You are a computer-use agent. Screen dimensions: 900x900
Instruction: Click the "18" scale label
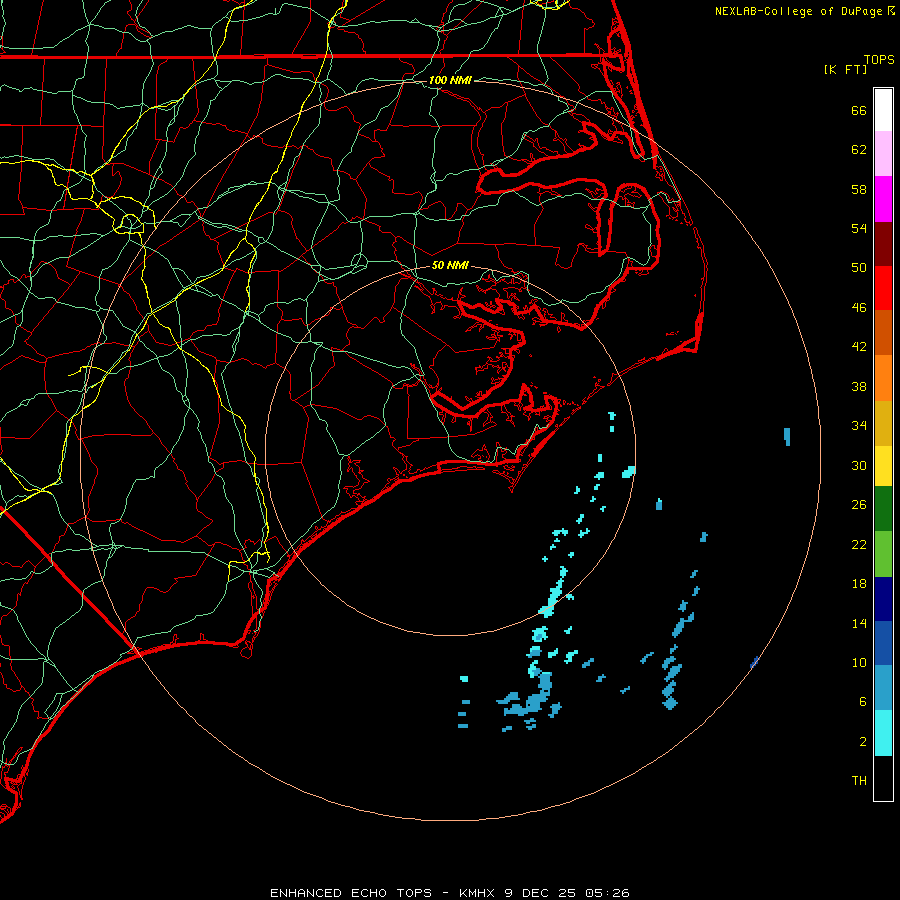(859, 584)
